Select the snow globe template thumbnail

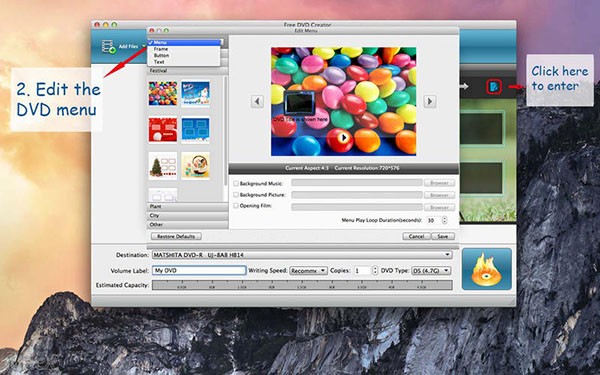tap(196, 166)
